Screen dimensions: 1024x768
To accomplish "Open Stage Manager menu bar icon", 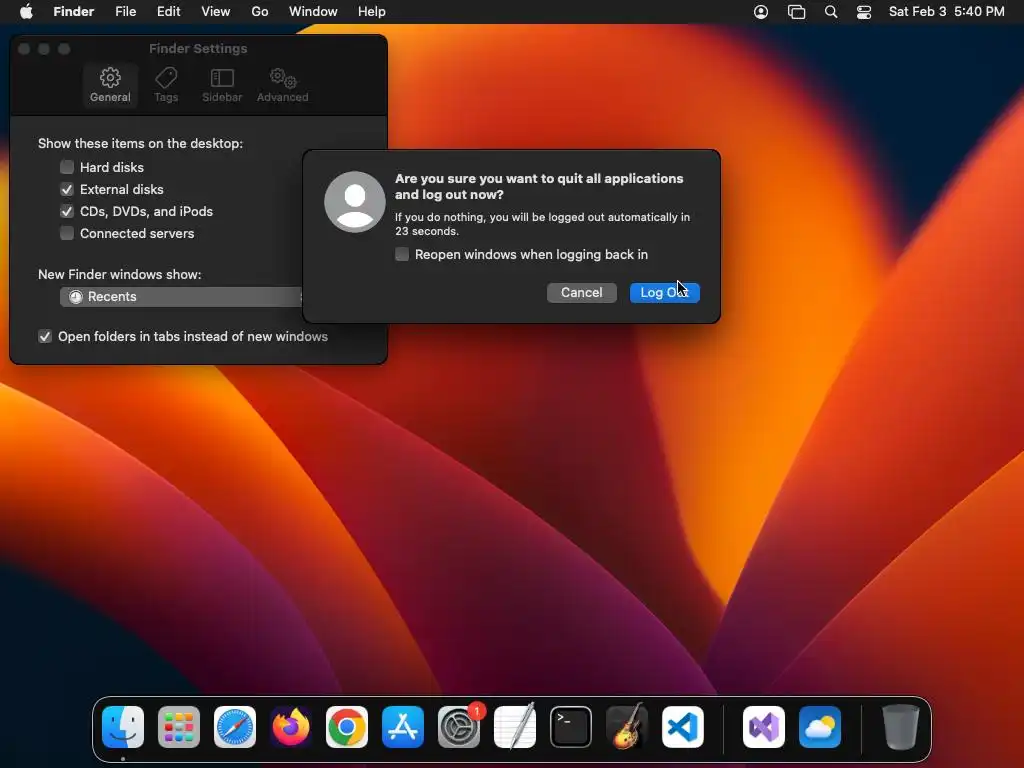I will tap(796, 12).
